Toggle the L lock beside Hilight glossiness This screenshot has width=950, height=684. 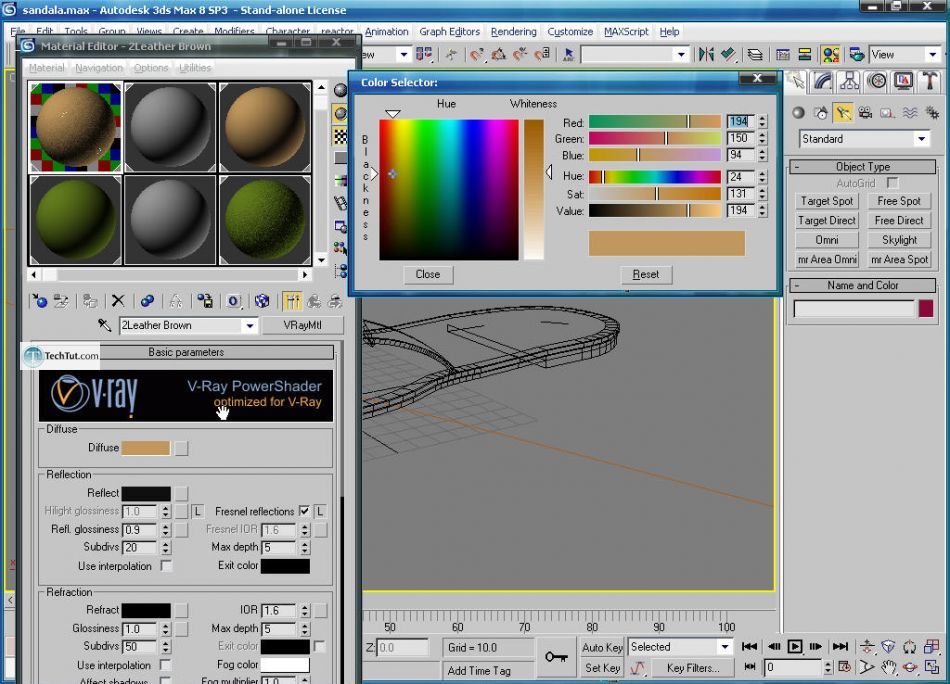click(x=198, y=511)
